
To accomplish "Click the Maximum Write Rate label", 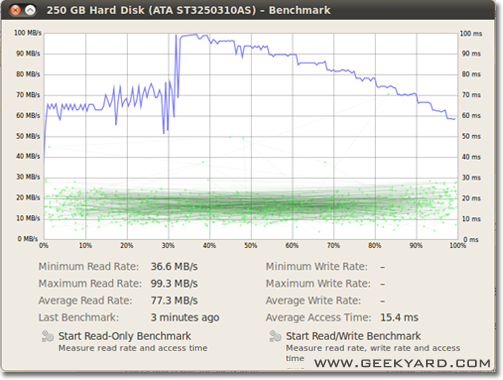I will [318, 284].
